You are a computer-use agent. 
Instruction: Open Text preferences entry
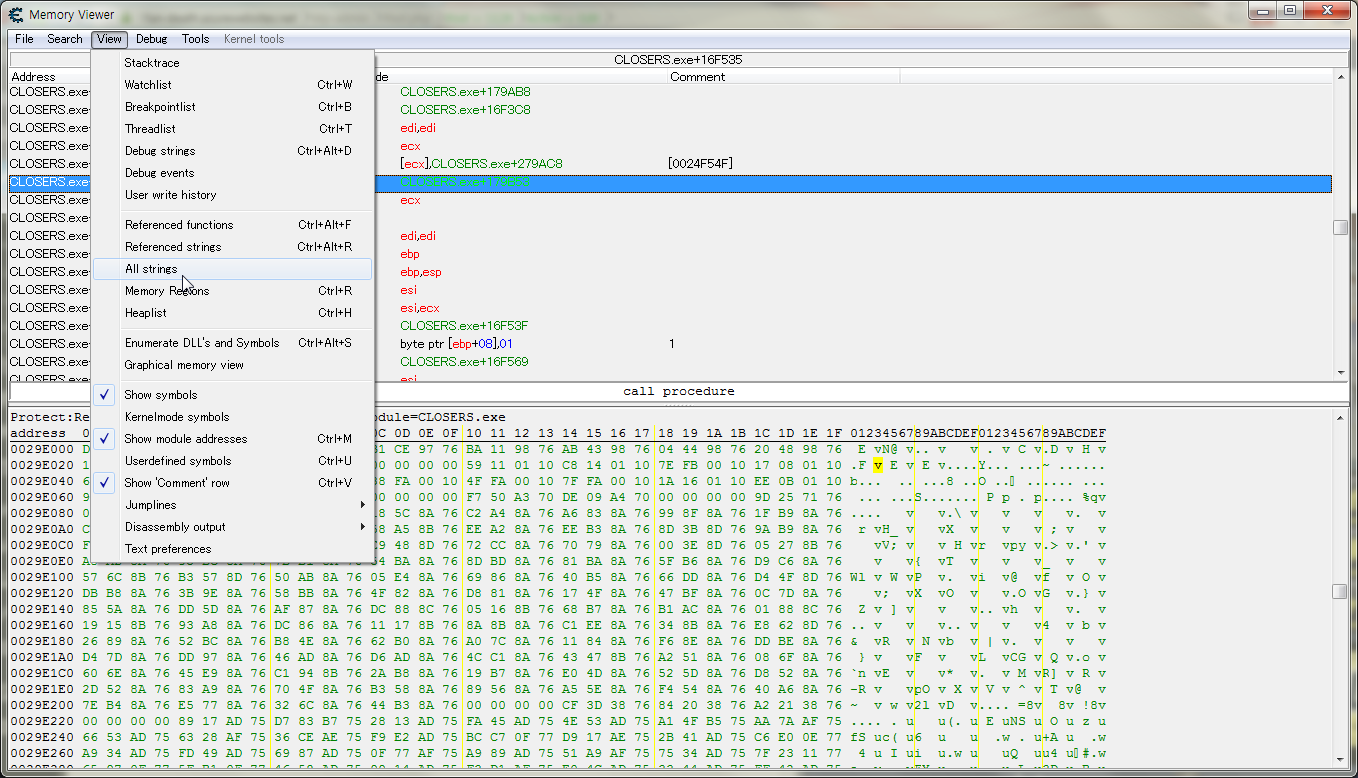[x=167, y=549]
